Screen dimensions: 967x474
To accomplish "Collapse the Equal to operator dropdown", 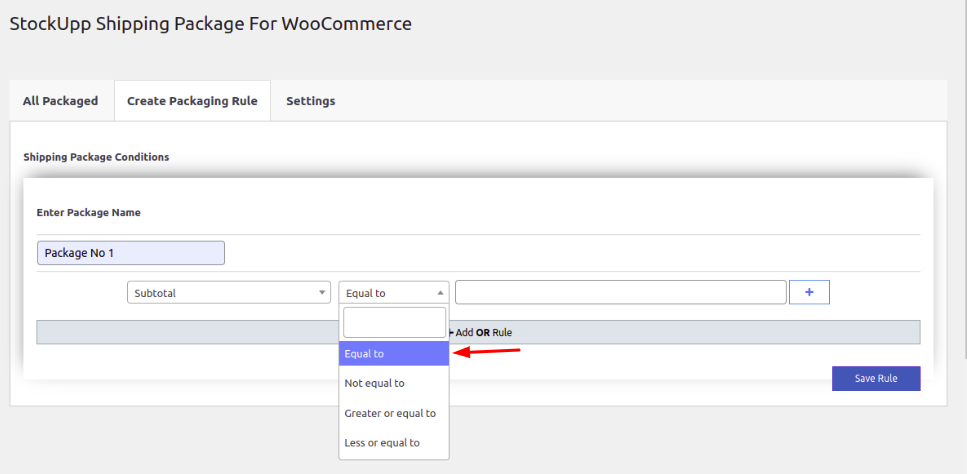I will pyautogui.click(x=393, y=293).
